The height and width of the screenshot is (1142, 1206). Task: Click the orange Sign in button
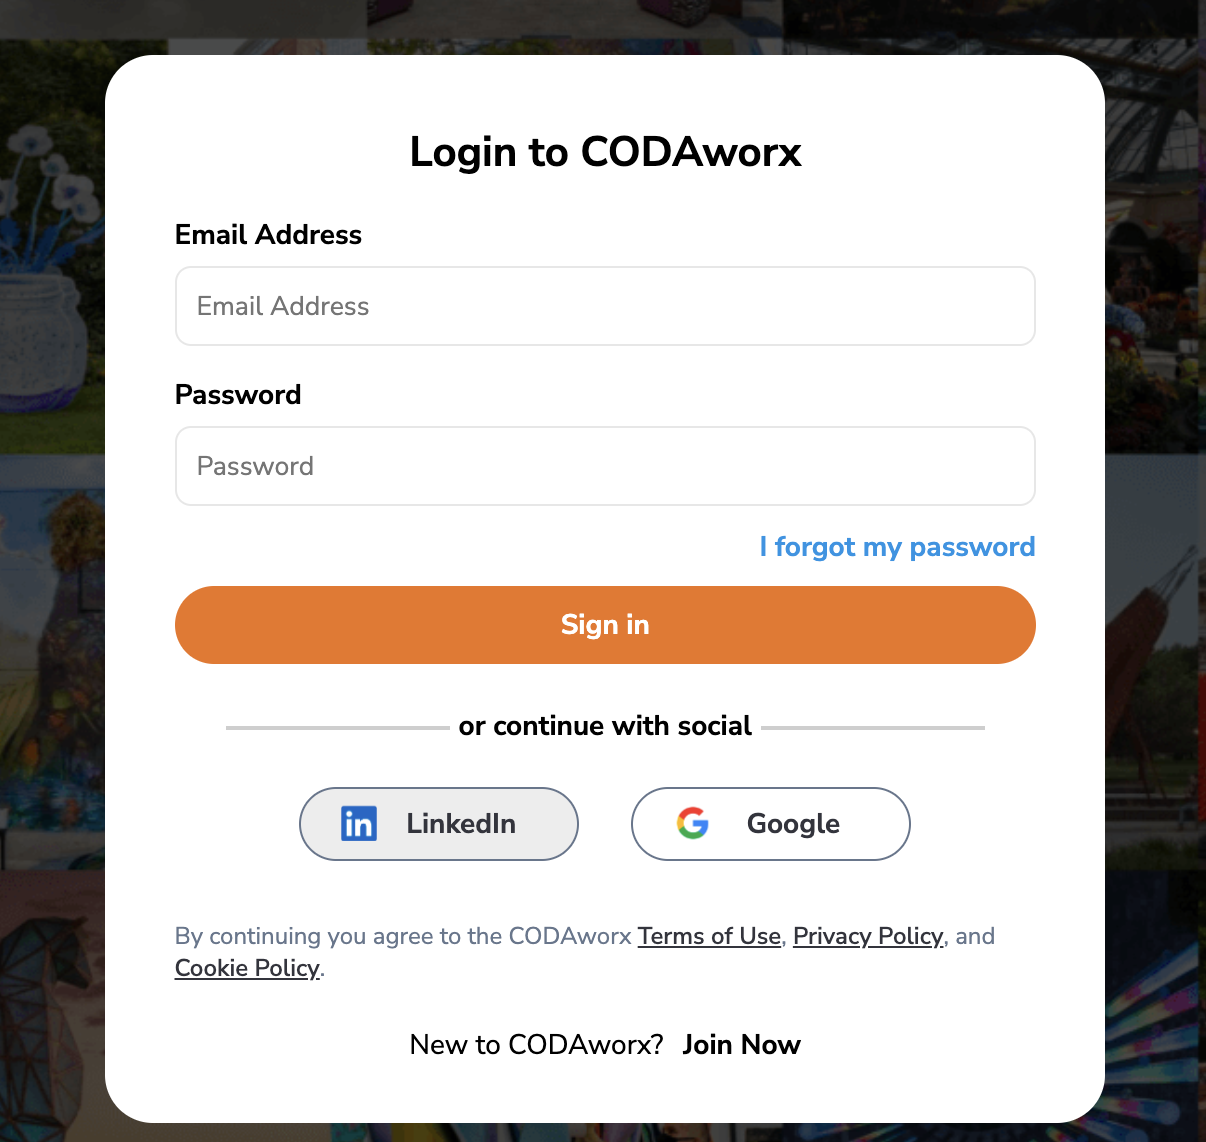click(605, 625)
